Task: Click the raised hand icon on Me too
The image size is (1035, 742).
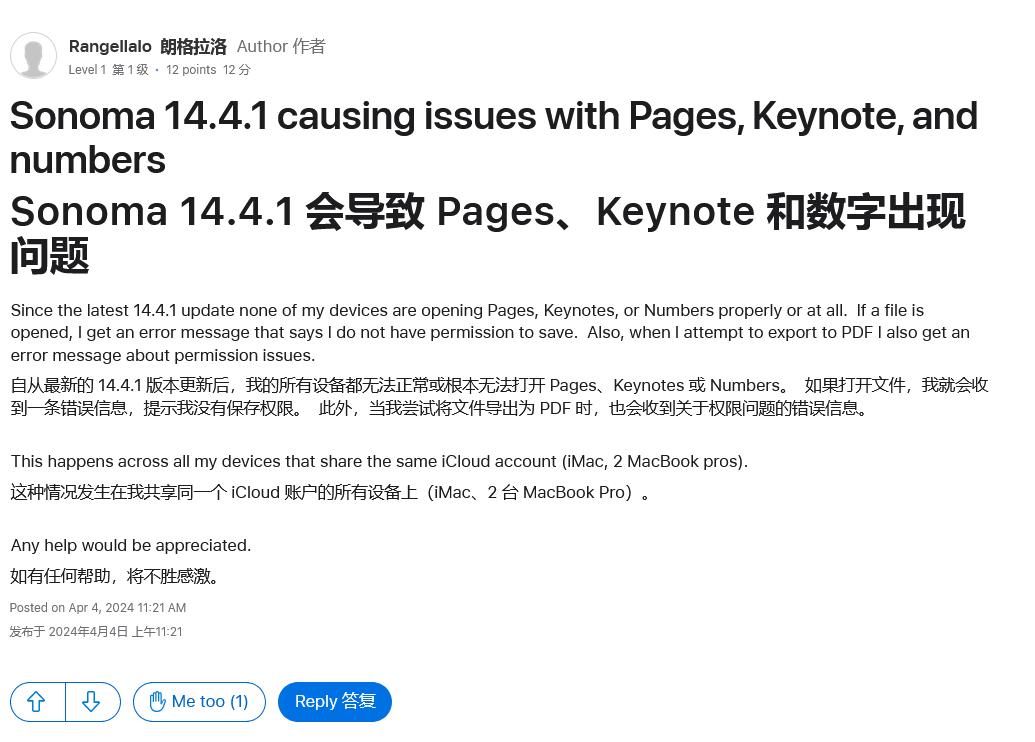Action: (158, 701)
